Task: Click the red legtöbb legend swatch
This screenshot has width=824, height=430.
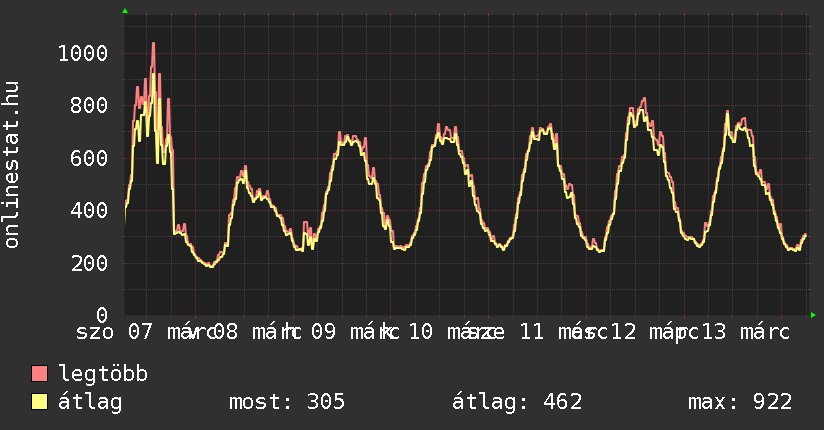Action: 40,374
